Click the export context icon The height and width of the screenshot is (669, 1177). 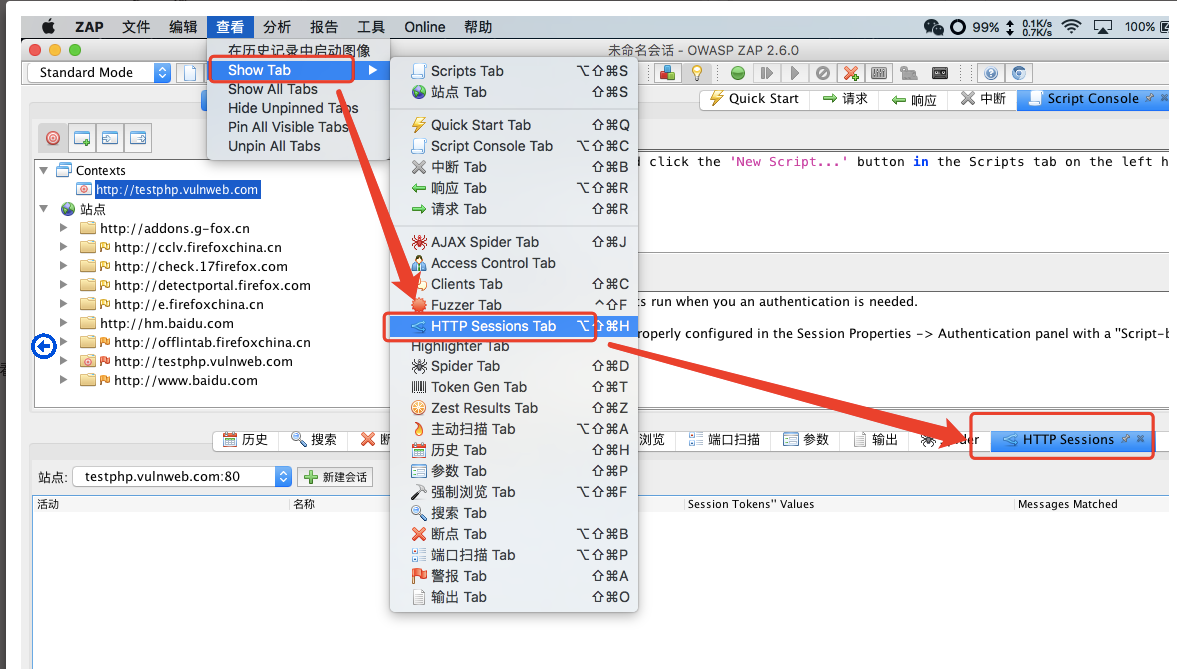pyautogui.click(x=138, y=138)
